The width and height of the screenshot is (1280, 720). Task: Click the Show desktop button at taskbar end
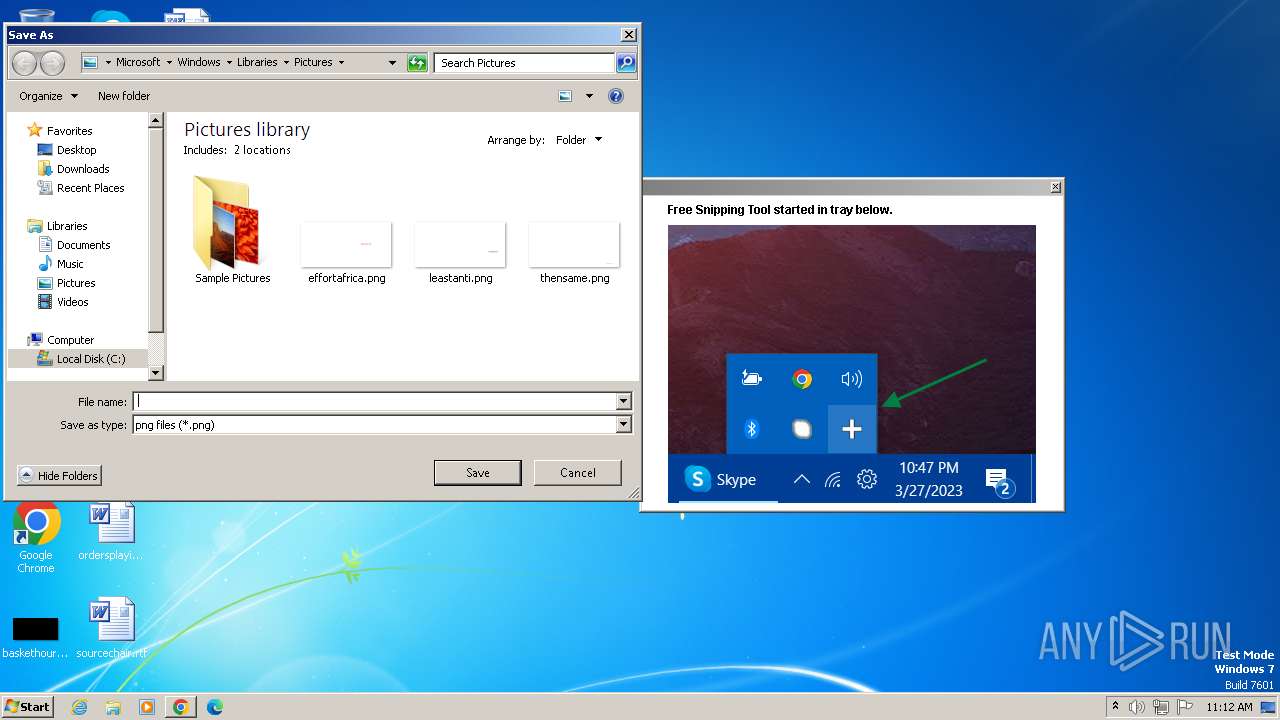coord(1268,707)
